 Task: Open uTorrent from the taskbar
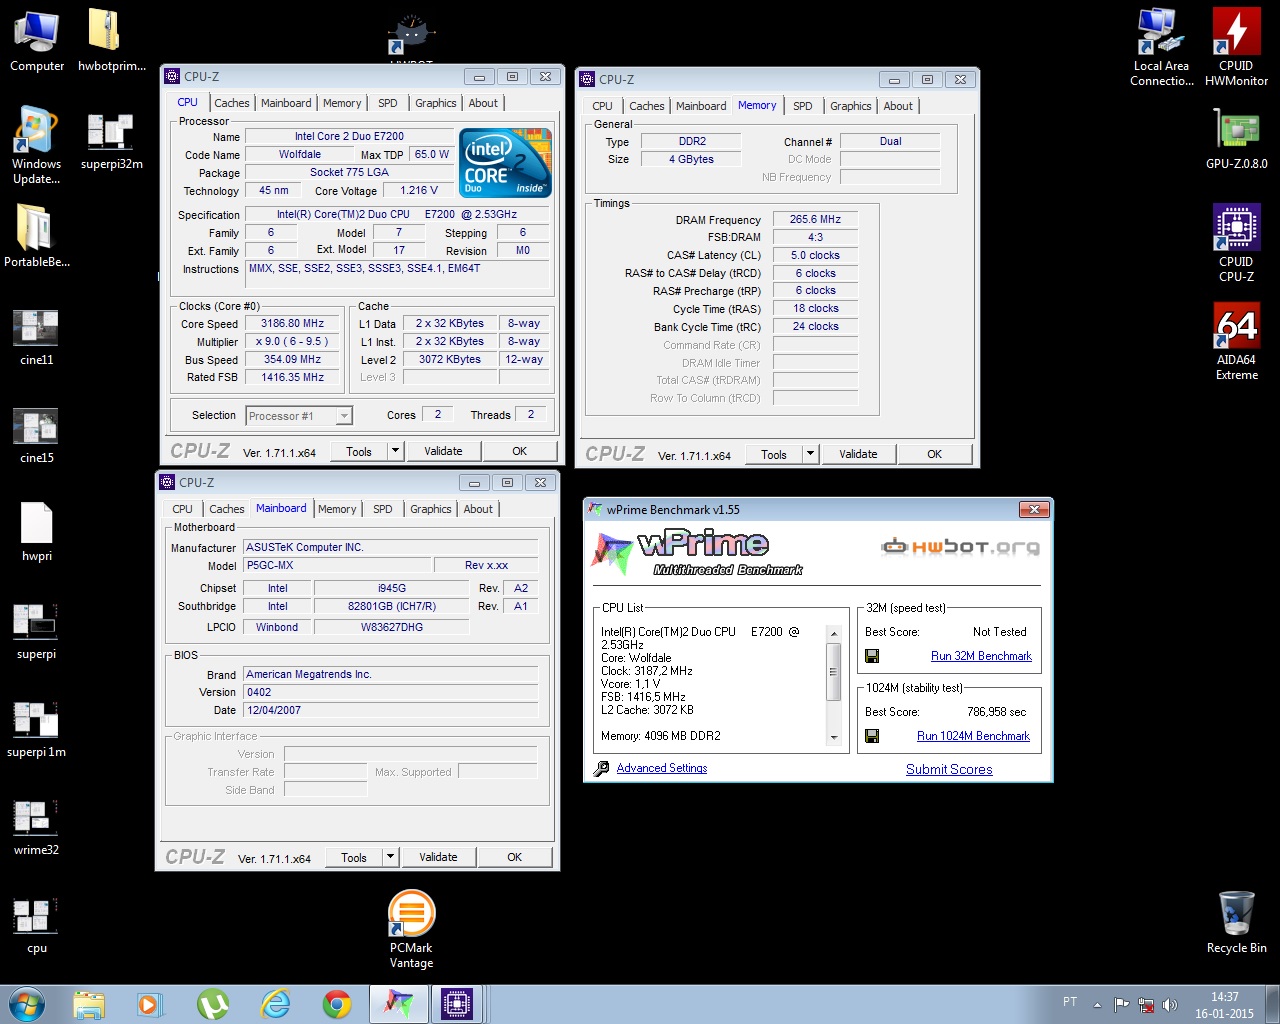pos(213,1004)
